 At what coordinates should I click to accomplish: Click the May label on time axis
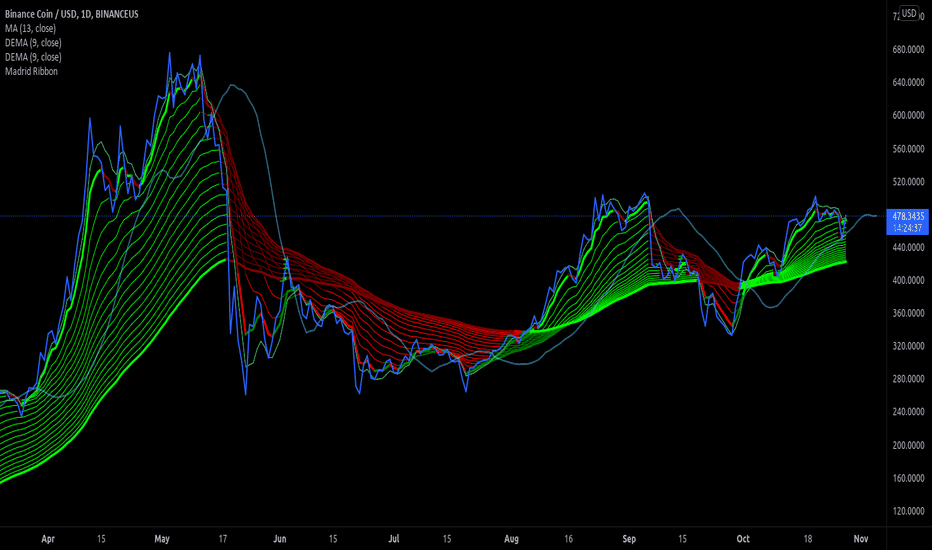pos(162,539)
